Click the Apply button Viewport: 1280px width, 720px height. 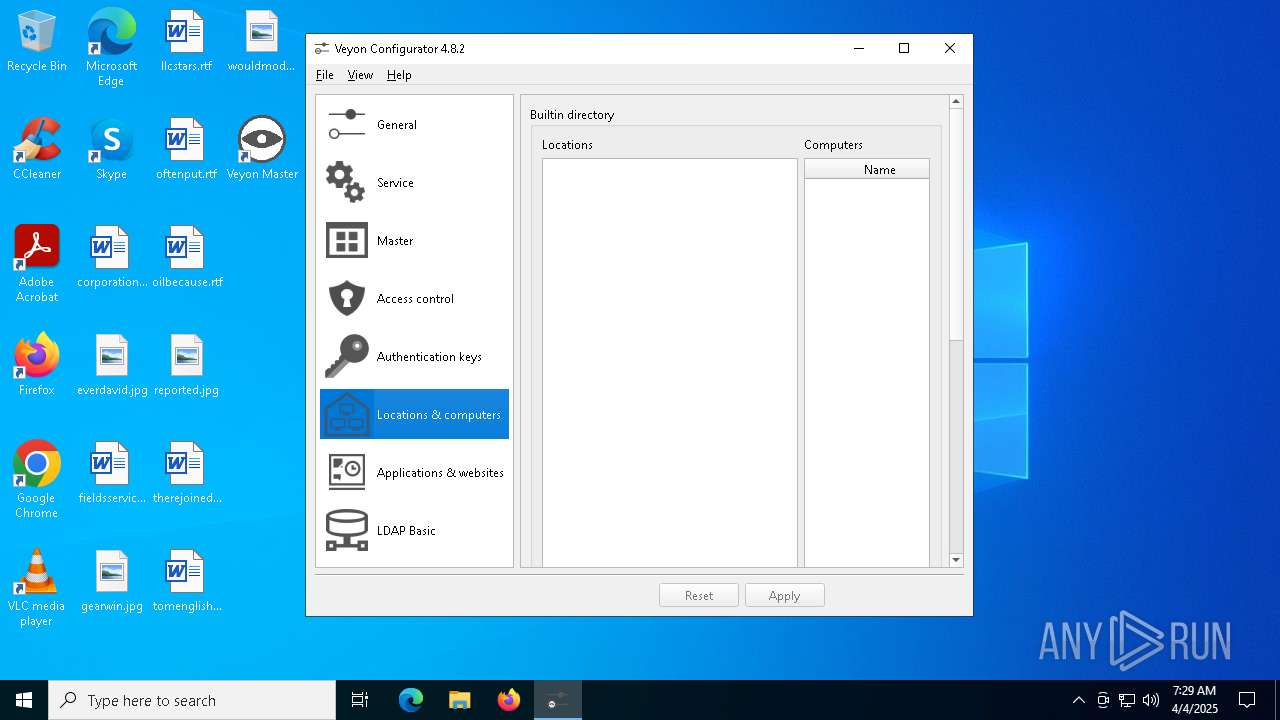tap(785, 595)
